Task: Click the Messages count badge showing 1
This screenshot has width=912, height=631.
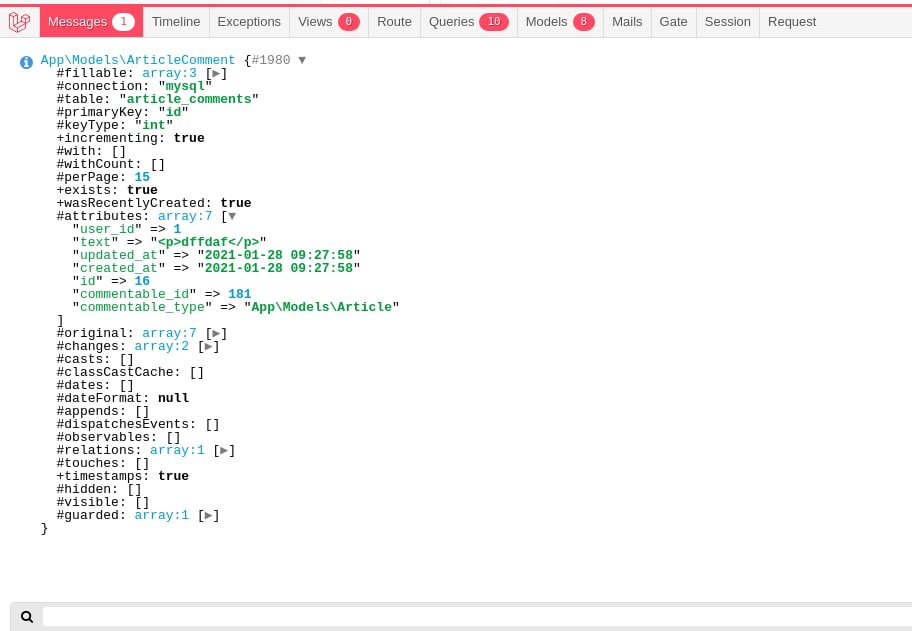Action: click(x=123, y=22)
